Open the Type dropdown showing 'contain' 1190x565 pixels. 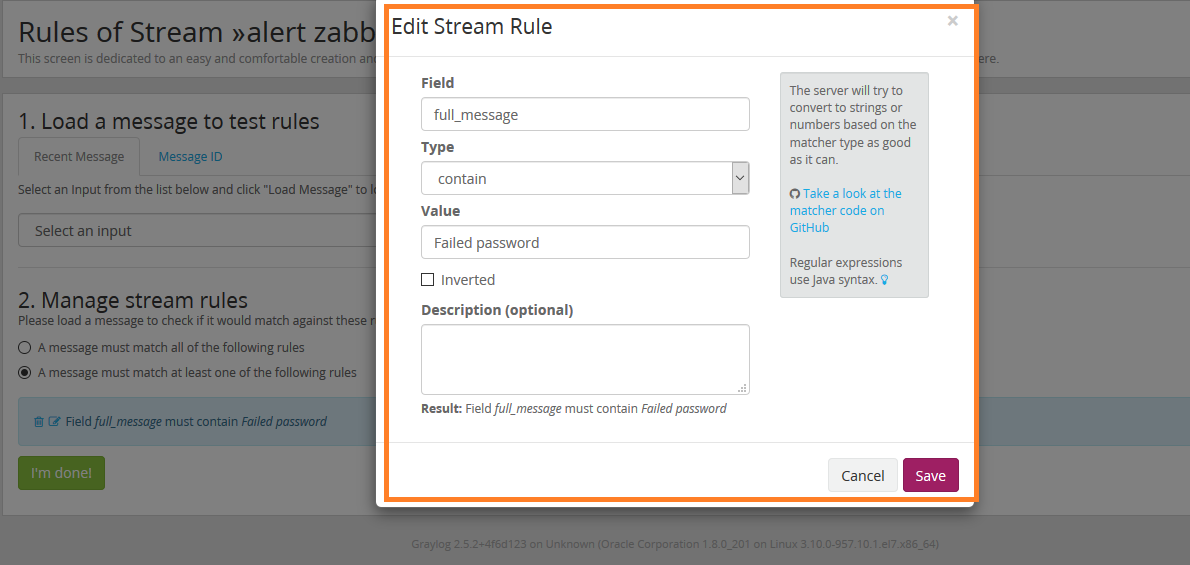(x=585, y=179)
